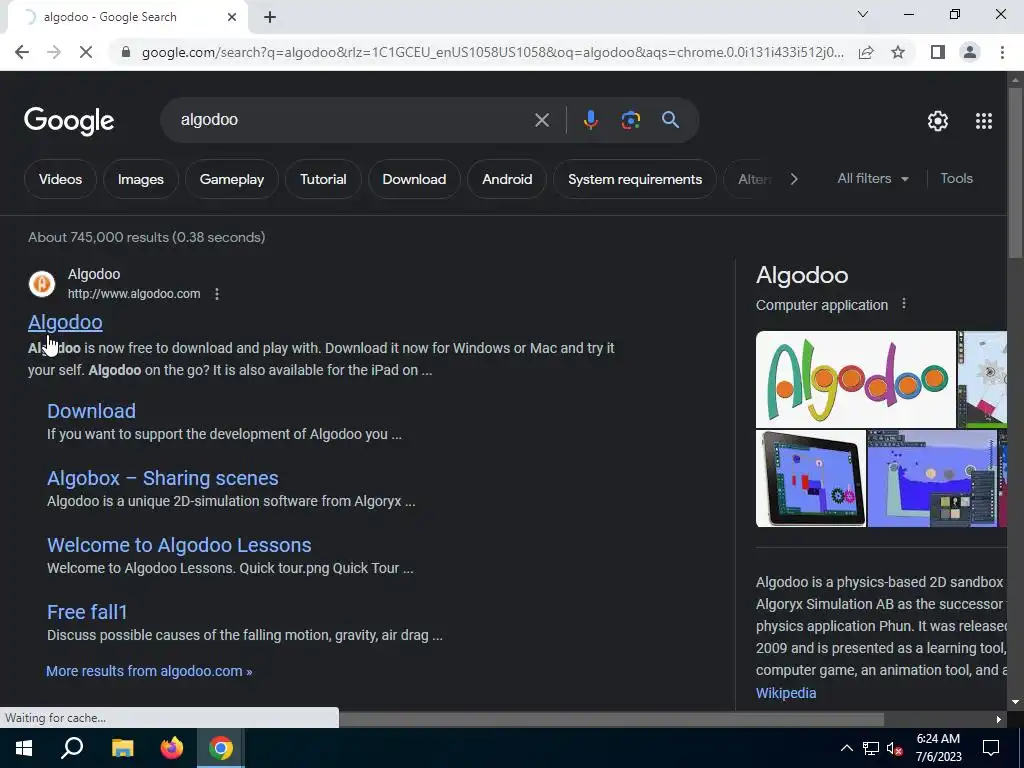
Task: Select the Download filter chip
Action: click(x=414, y=179)
